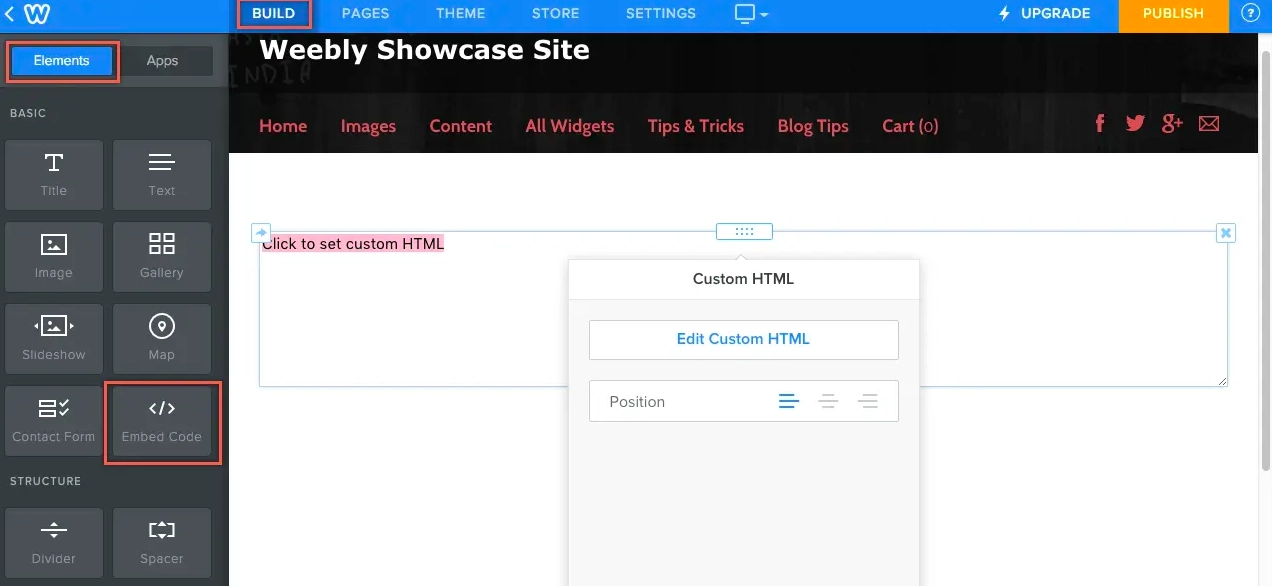This screenshot has width=1272, height=586.
Task: Set position to center align
Action: pos(828,402)
